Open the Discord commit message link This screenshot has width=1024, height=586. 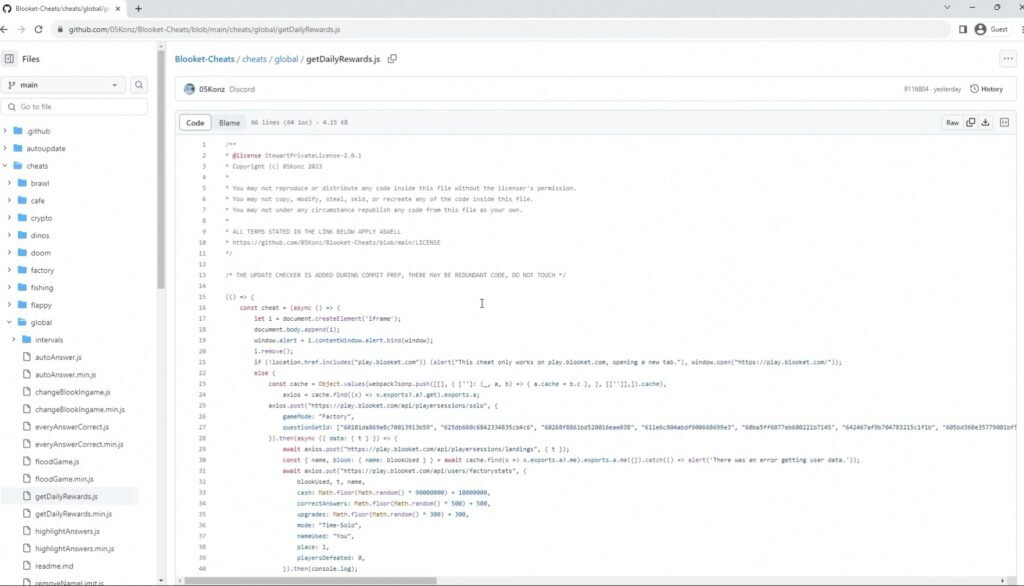tap(242, 89)
